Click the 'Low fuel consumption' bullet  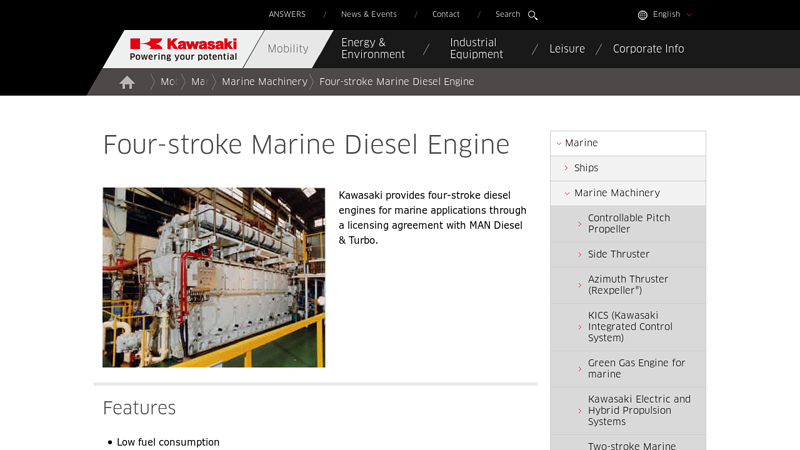(x=168, y=442)
